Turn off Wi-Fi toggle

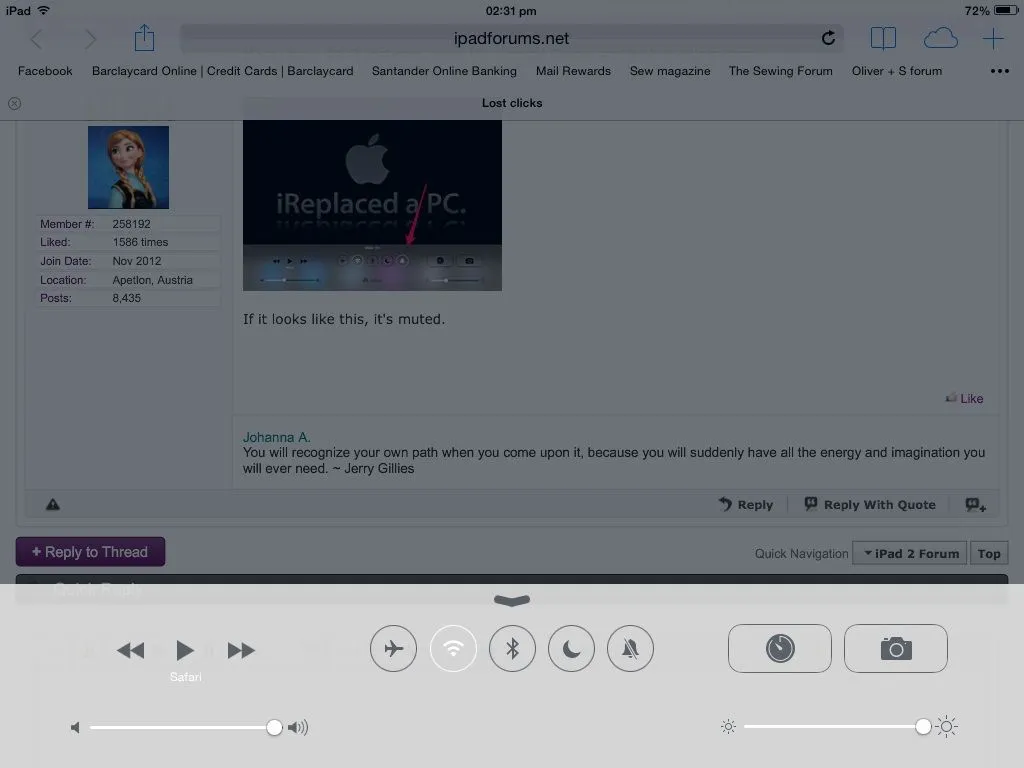pyautogui.click(x=453, y=649)
